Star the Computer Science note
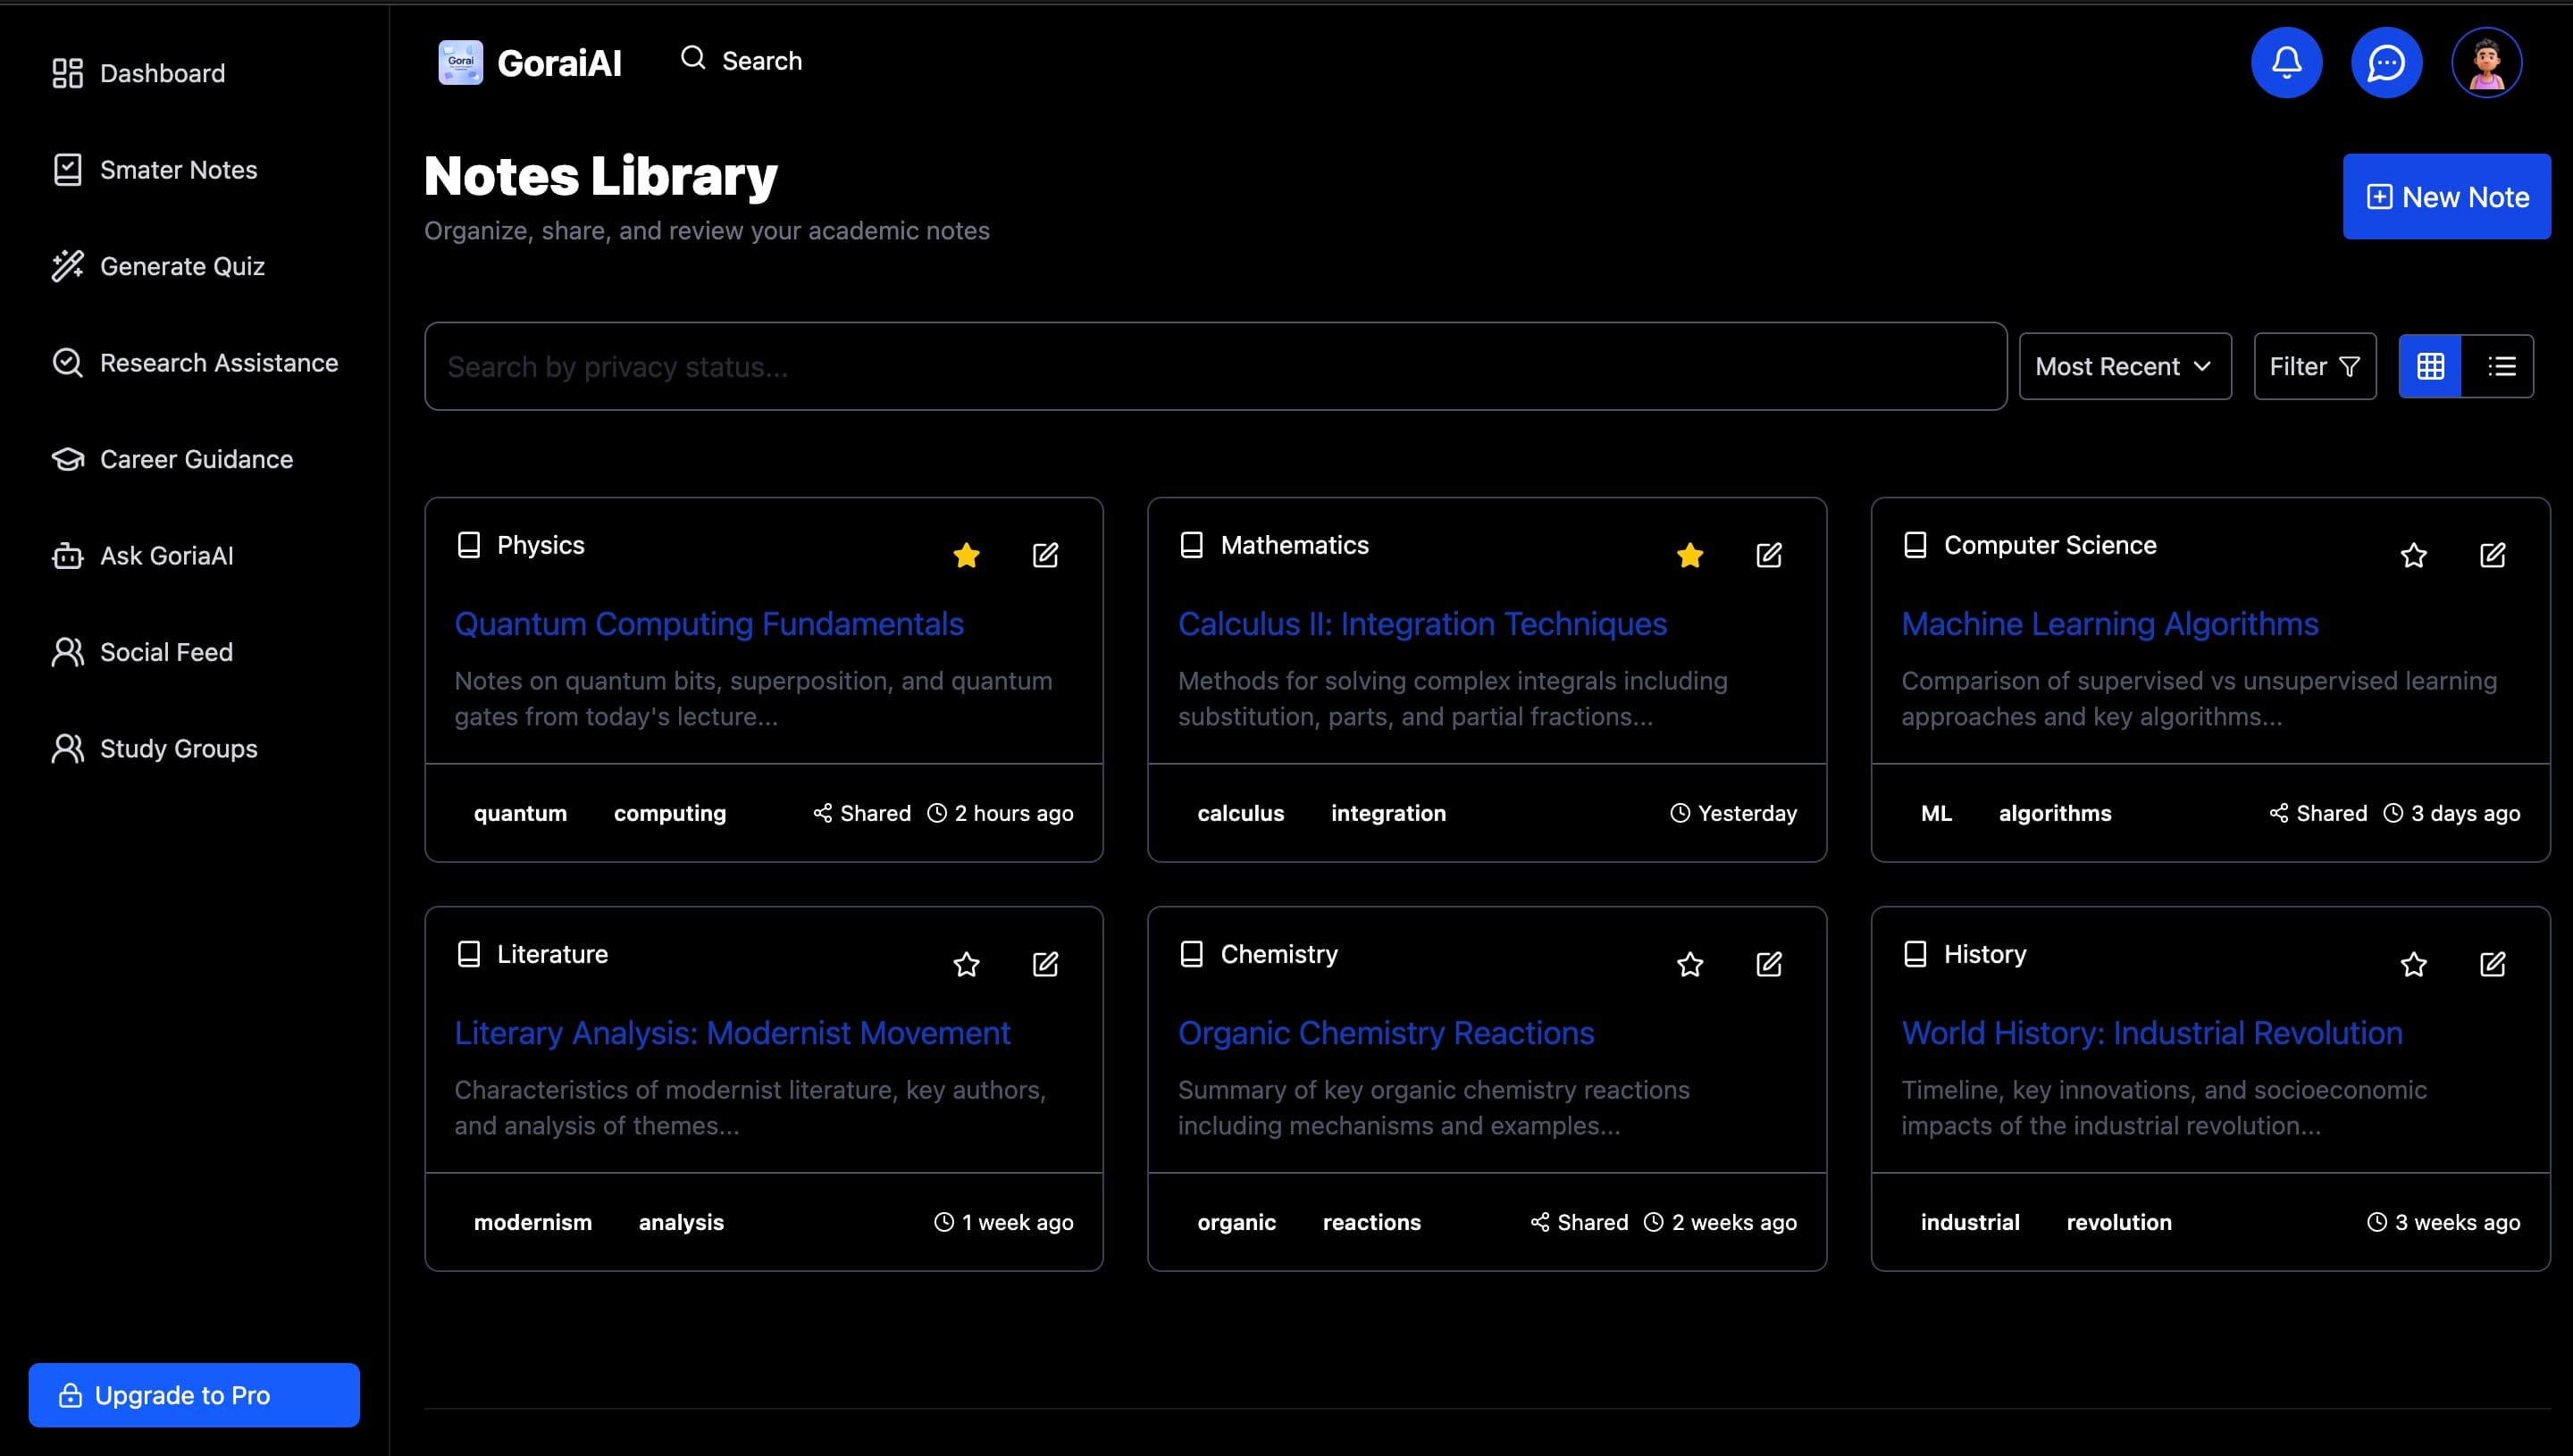 (x=2413, y=555)
